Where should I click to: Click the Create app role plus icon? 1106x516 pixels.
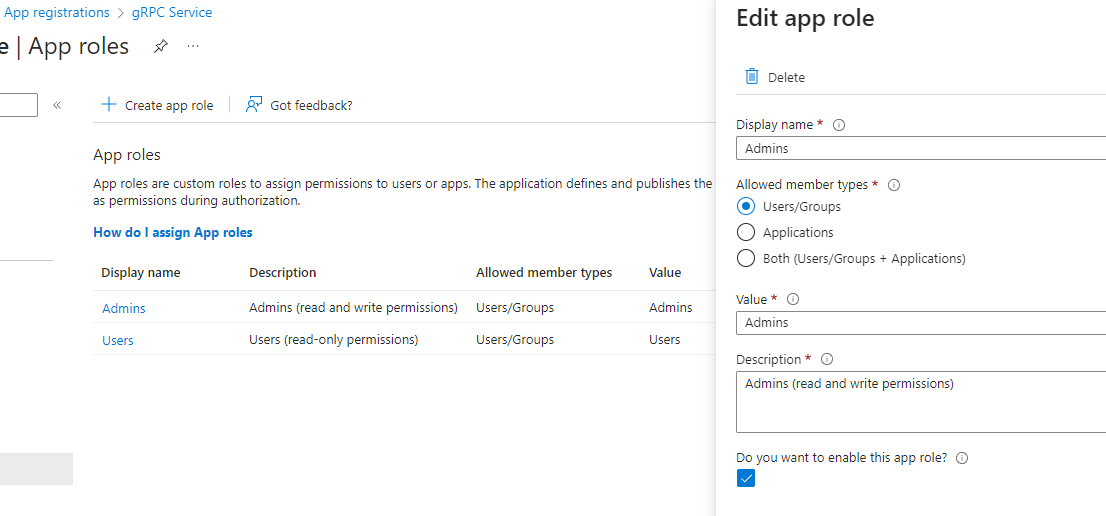[x=109, y=105]
